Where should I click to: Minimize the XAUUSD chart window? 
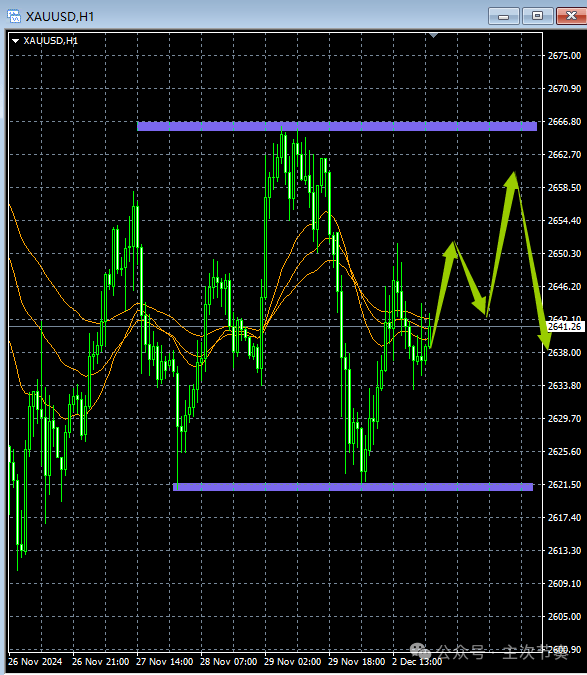click(x=504, y=16)
